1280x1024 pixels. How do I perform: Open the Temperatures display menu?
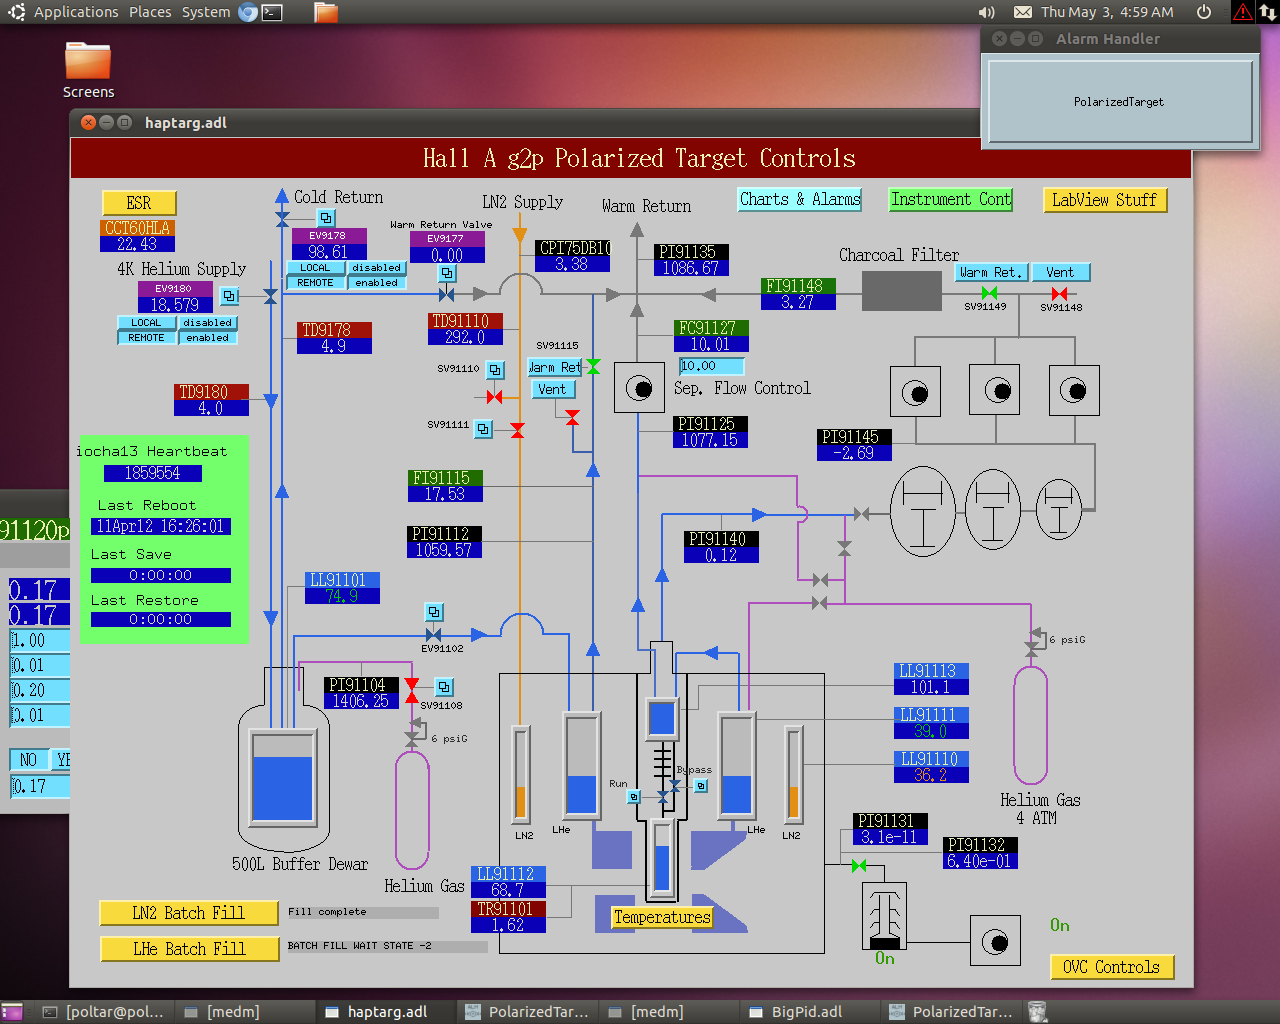pos(662,917)
